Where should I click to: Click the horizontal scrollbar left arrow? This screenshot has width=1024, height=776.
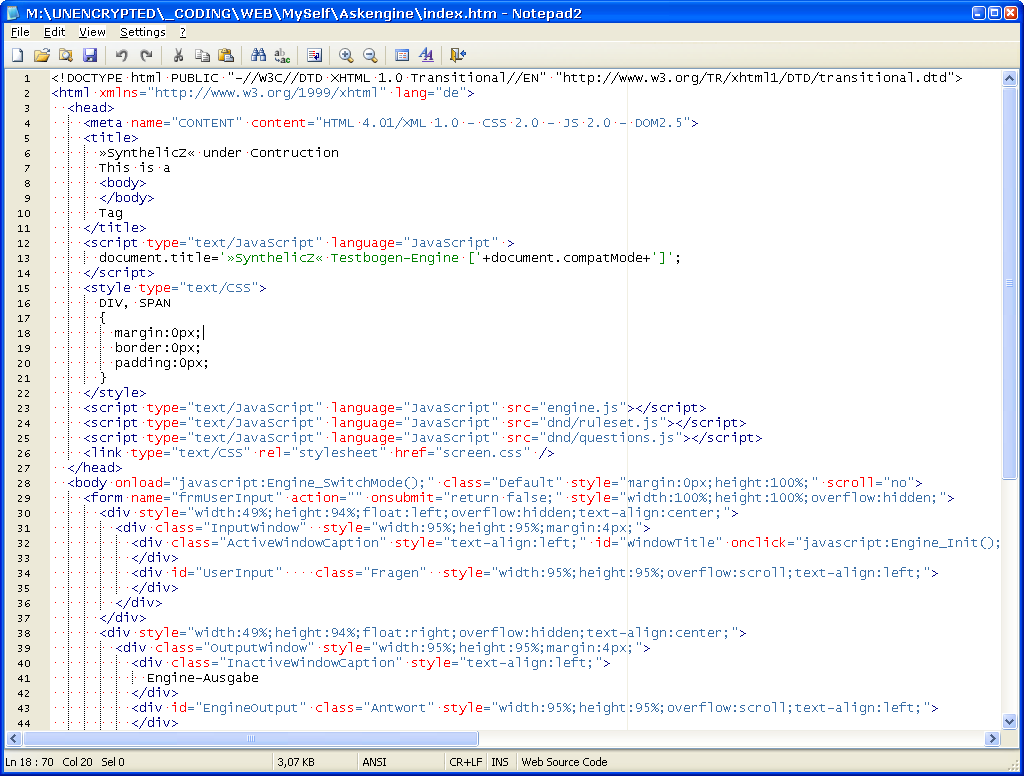click(14, 739)
